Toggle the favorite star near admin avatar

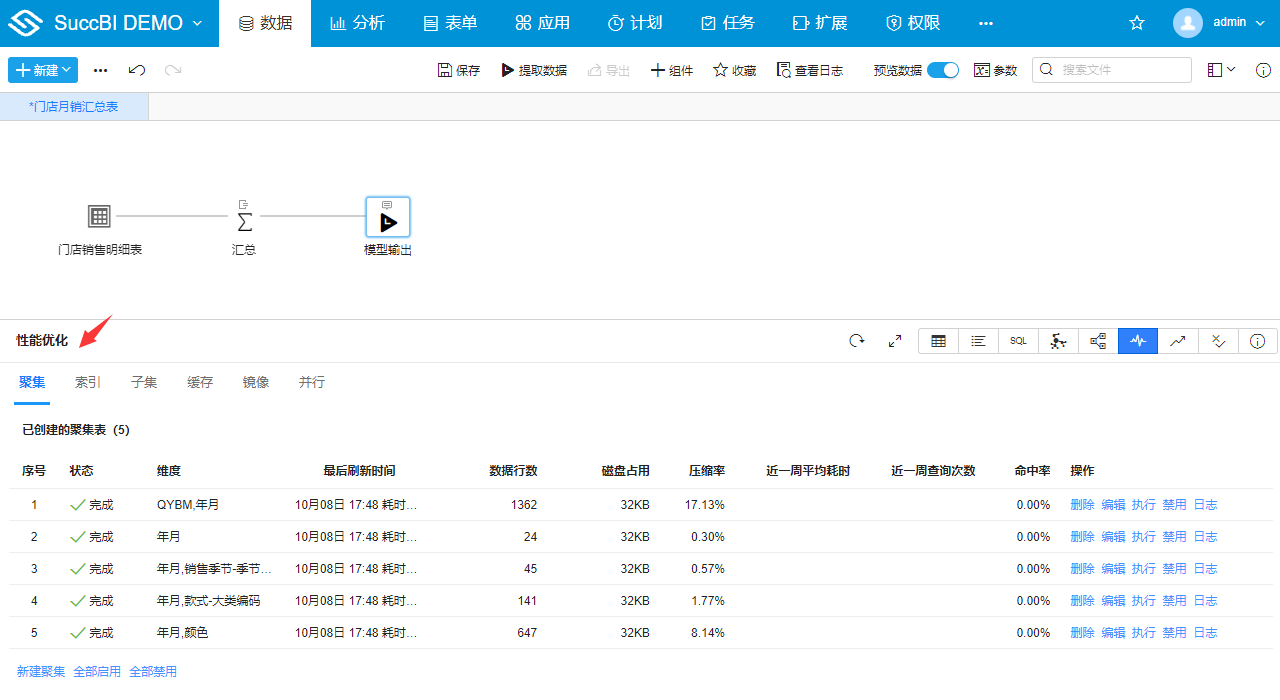(1137, 22)
